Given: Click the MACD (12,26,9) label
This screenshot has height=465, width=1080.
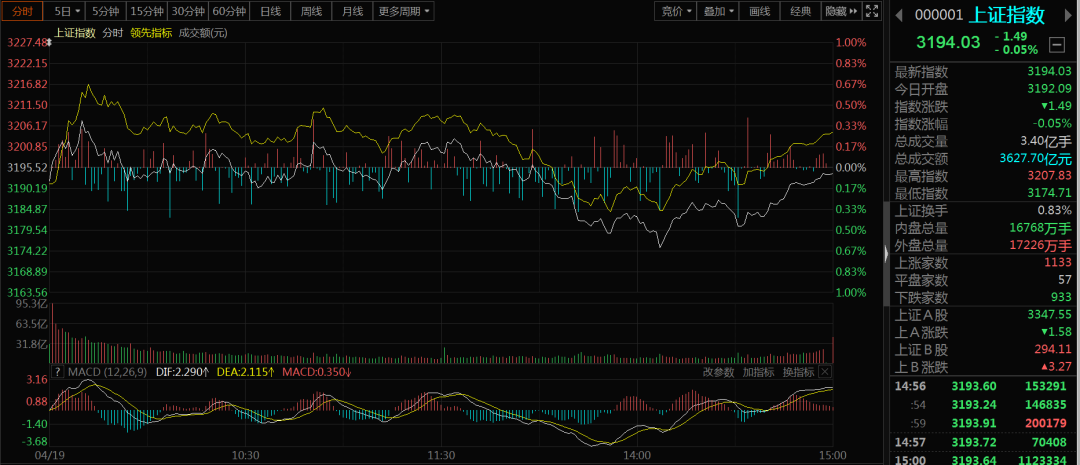Looking at the screenshot, I should (x=107, y=372).
